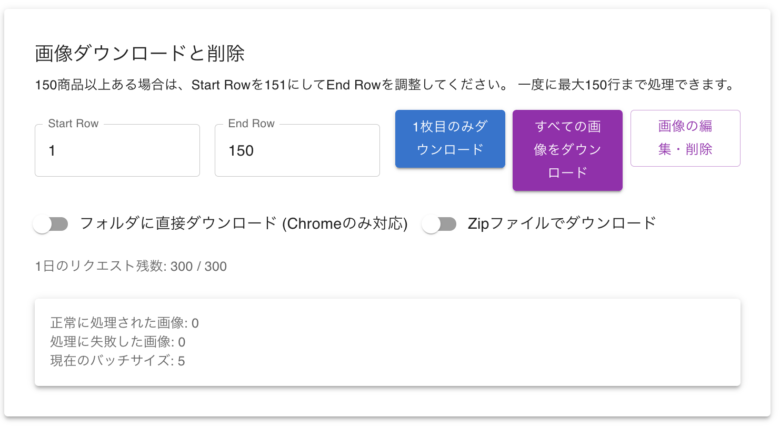The height and width of the screenshot is (428, 780).
Task: Open 画像の編集・削除 outlined button
Action: coord(685,138)
